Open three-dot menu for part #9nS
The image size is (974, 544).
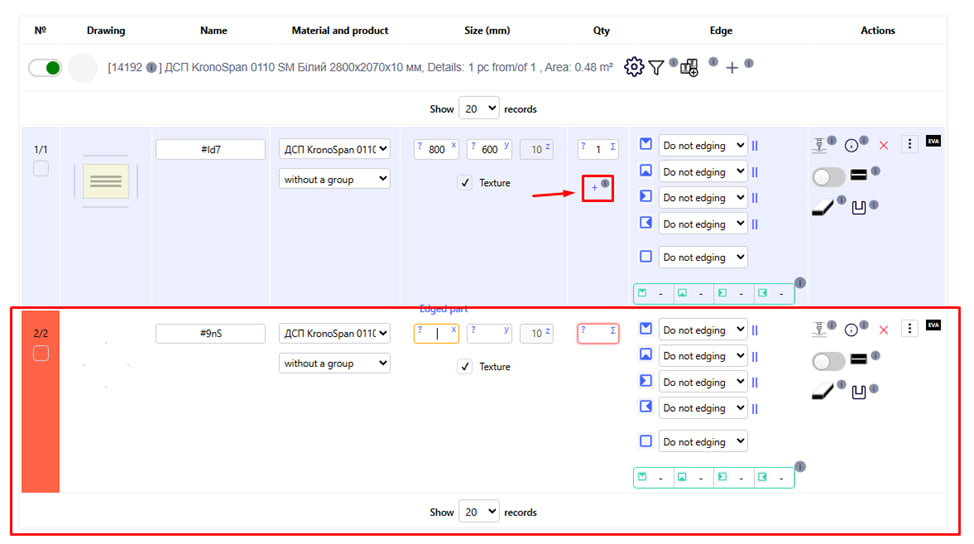[x=909, y=328]
